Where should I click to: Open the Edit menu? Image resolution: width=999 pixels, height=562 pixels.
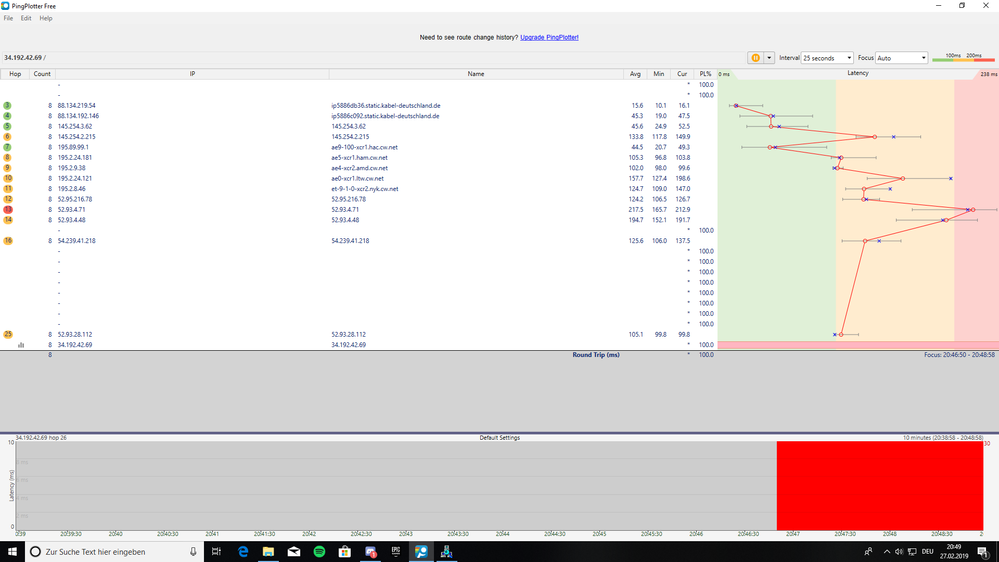(x=26, y=18)
